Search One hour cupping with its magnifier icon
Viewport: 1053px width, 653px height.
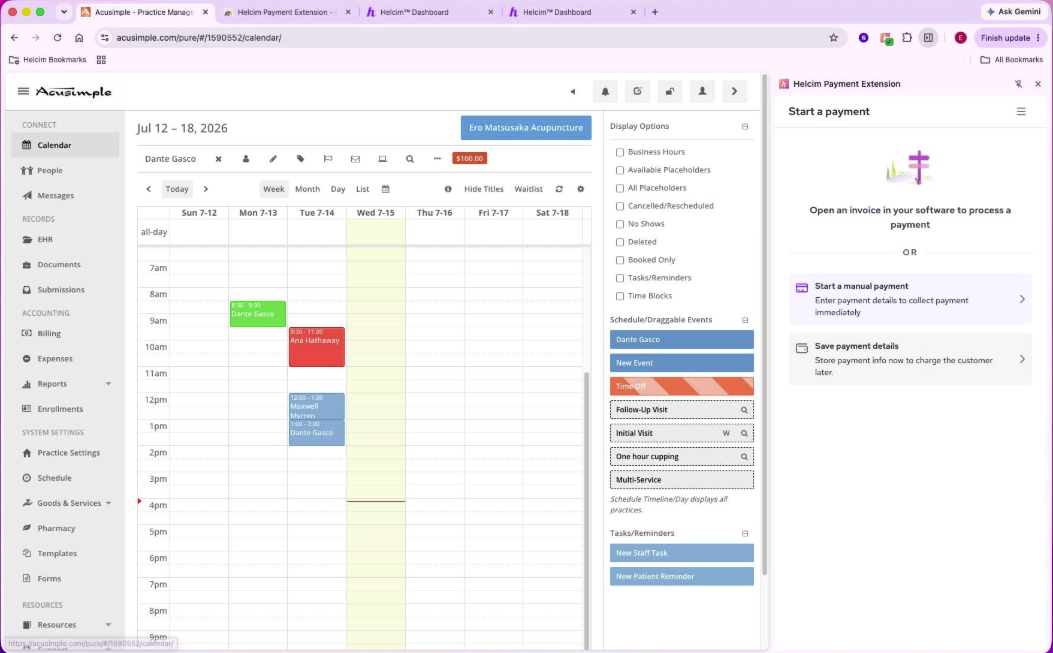744,457
